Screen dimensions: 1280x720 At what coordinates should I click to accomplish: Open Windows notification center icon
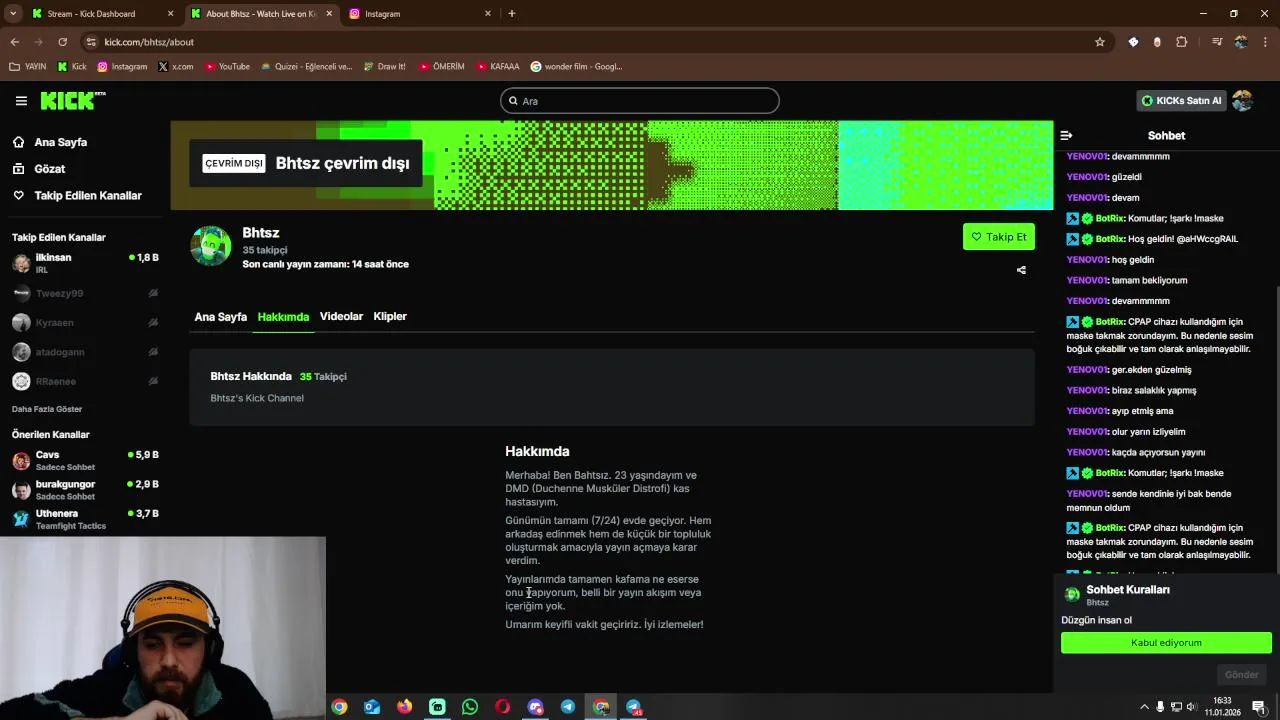click(1258, 707)
